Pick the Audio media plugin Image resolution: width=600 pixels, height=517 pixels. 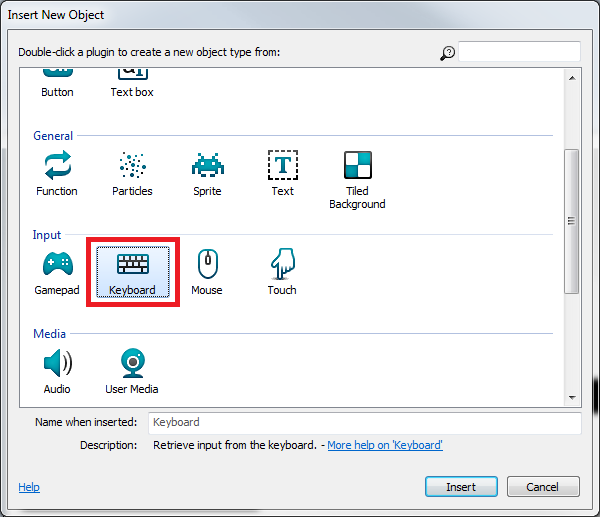pyautogui.click(x=57, y=372)
